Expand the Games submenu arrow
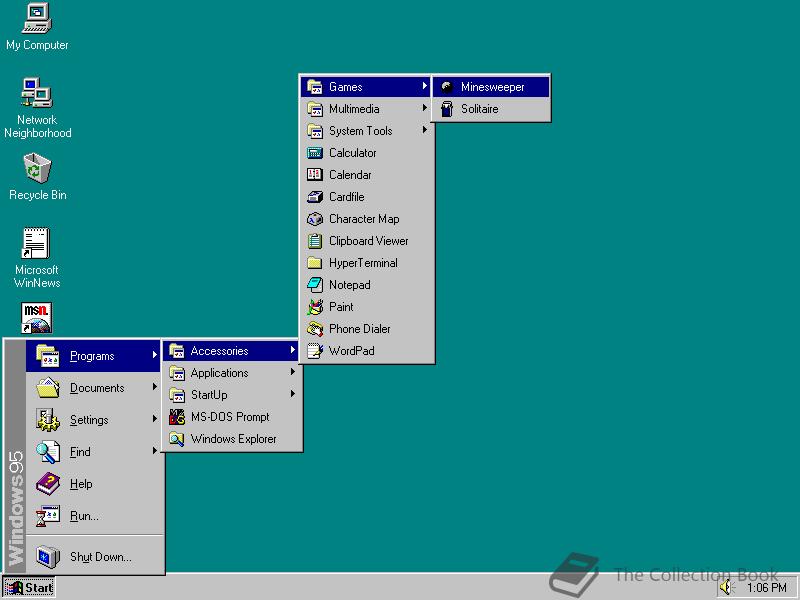Viewport: 800px width, 600px height. 424,86
